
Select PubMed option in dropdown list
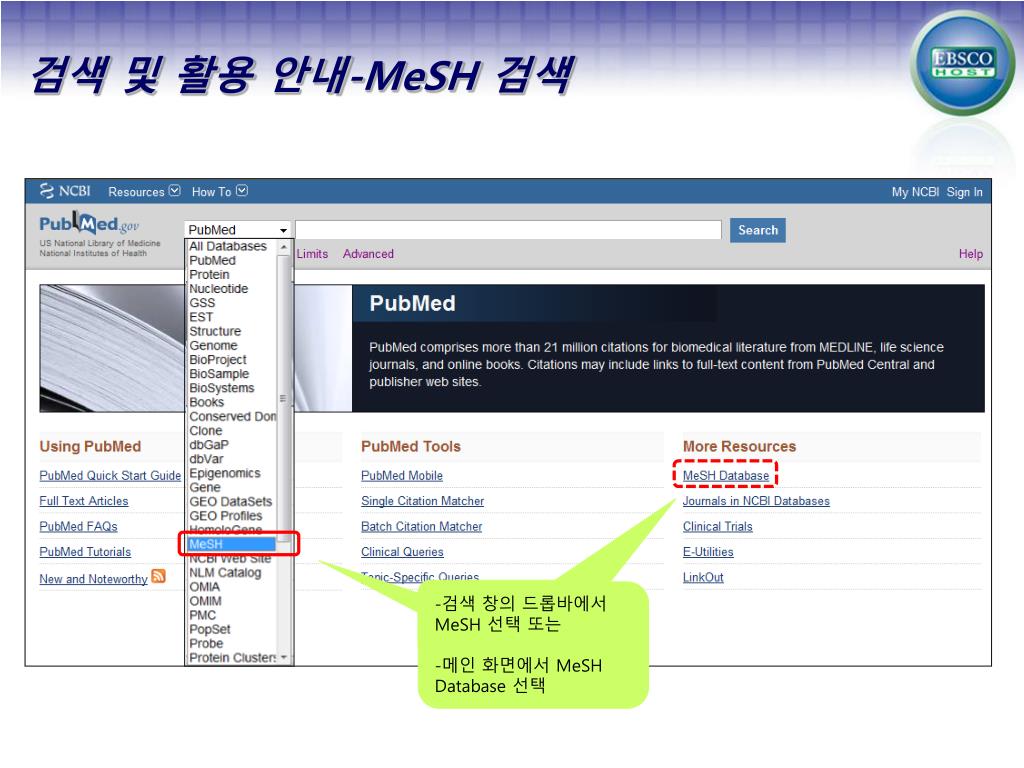point(212,261)
